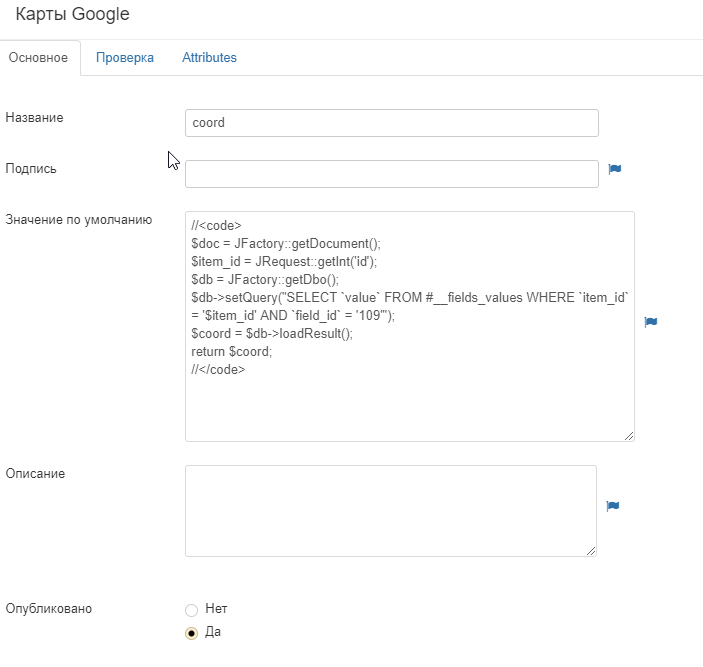Click the flag icon beside Описание textarea
This screenshot has width=703, height=667.
click(613, 506)
